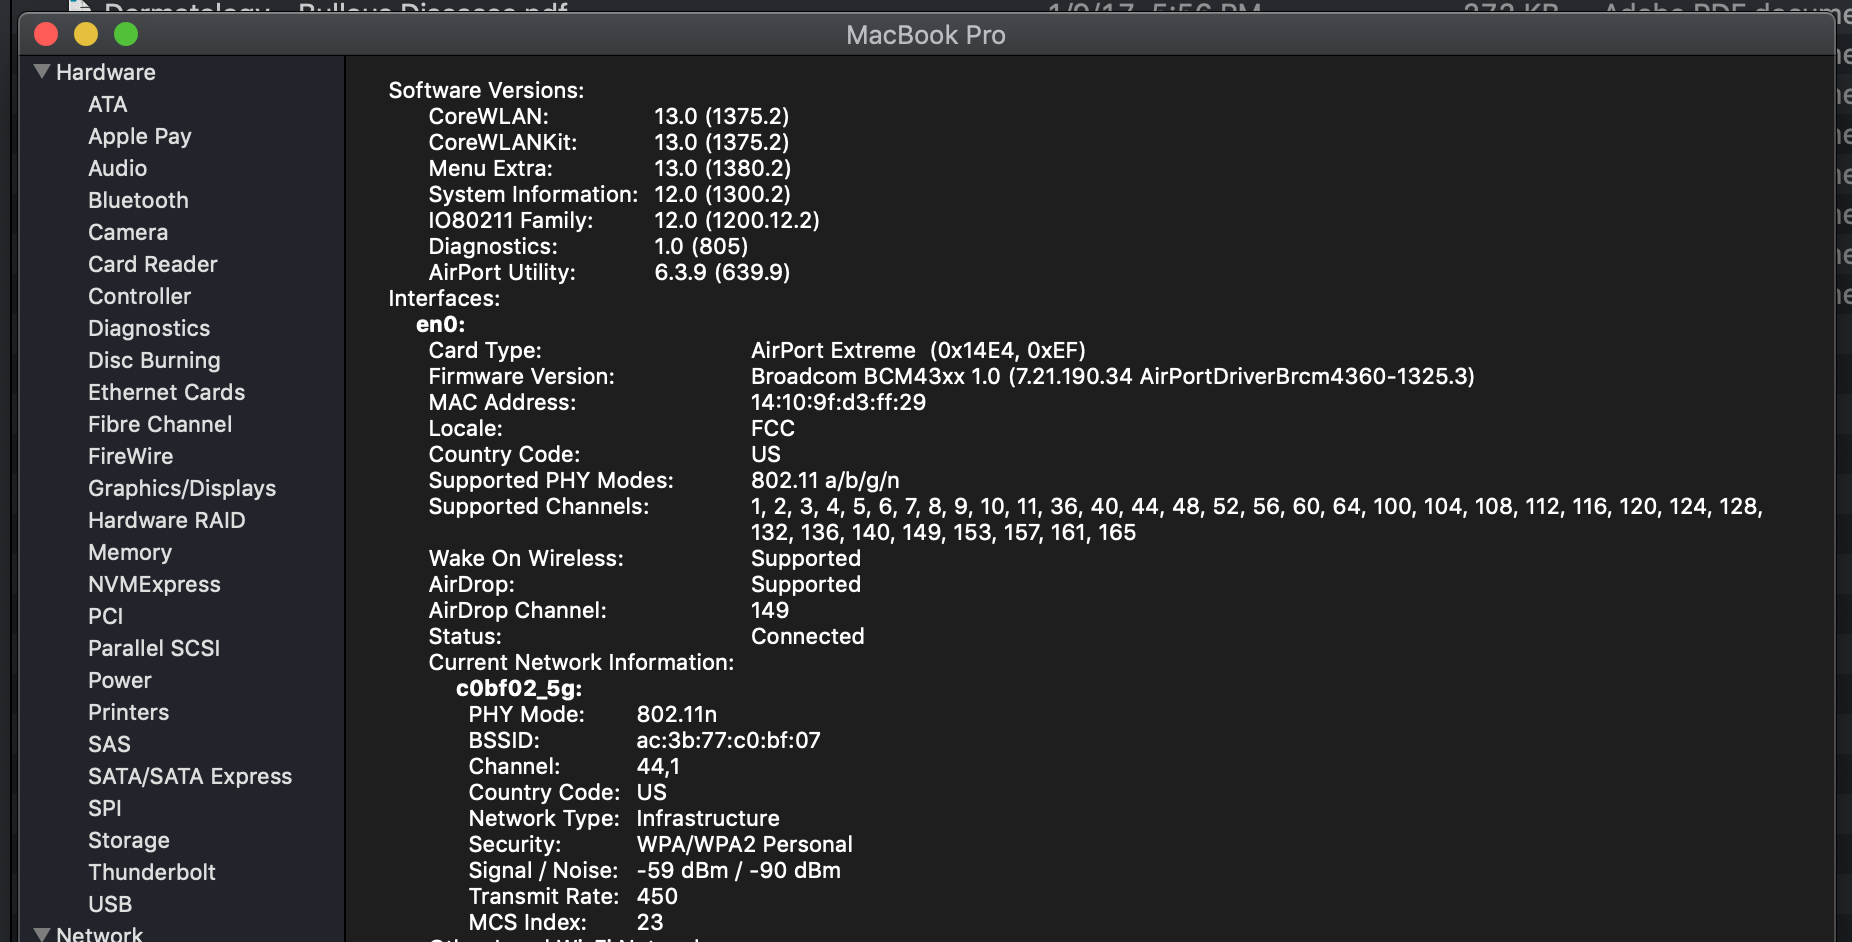
Task: Open Disc Burning information
Action: click(x=154, y=360)
